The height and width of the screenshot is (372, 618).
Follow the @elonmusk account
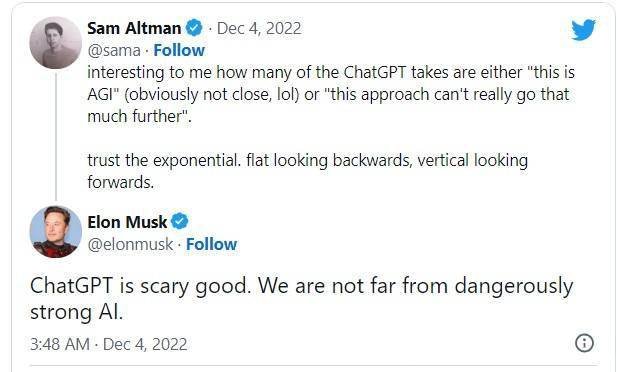(211, 244)
